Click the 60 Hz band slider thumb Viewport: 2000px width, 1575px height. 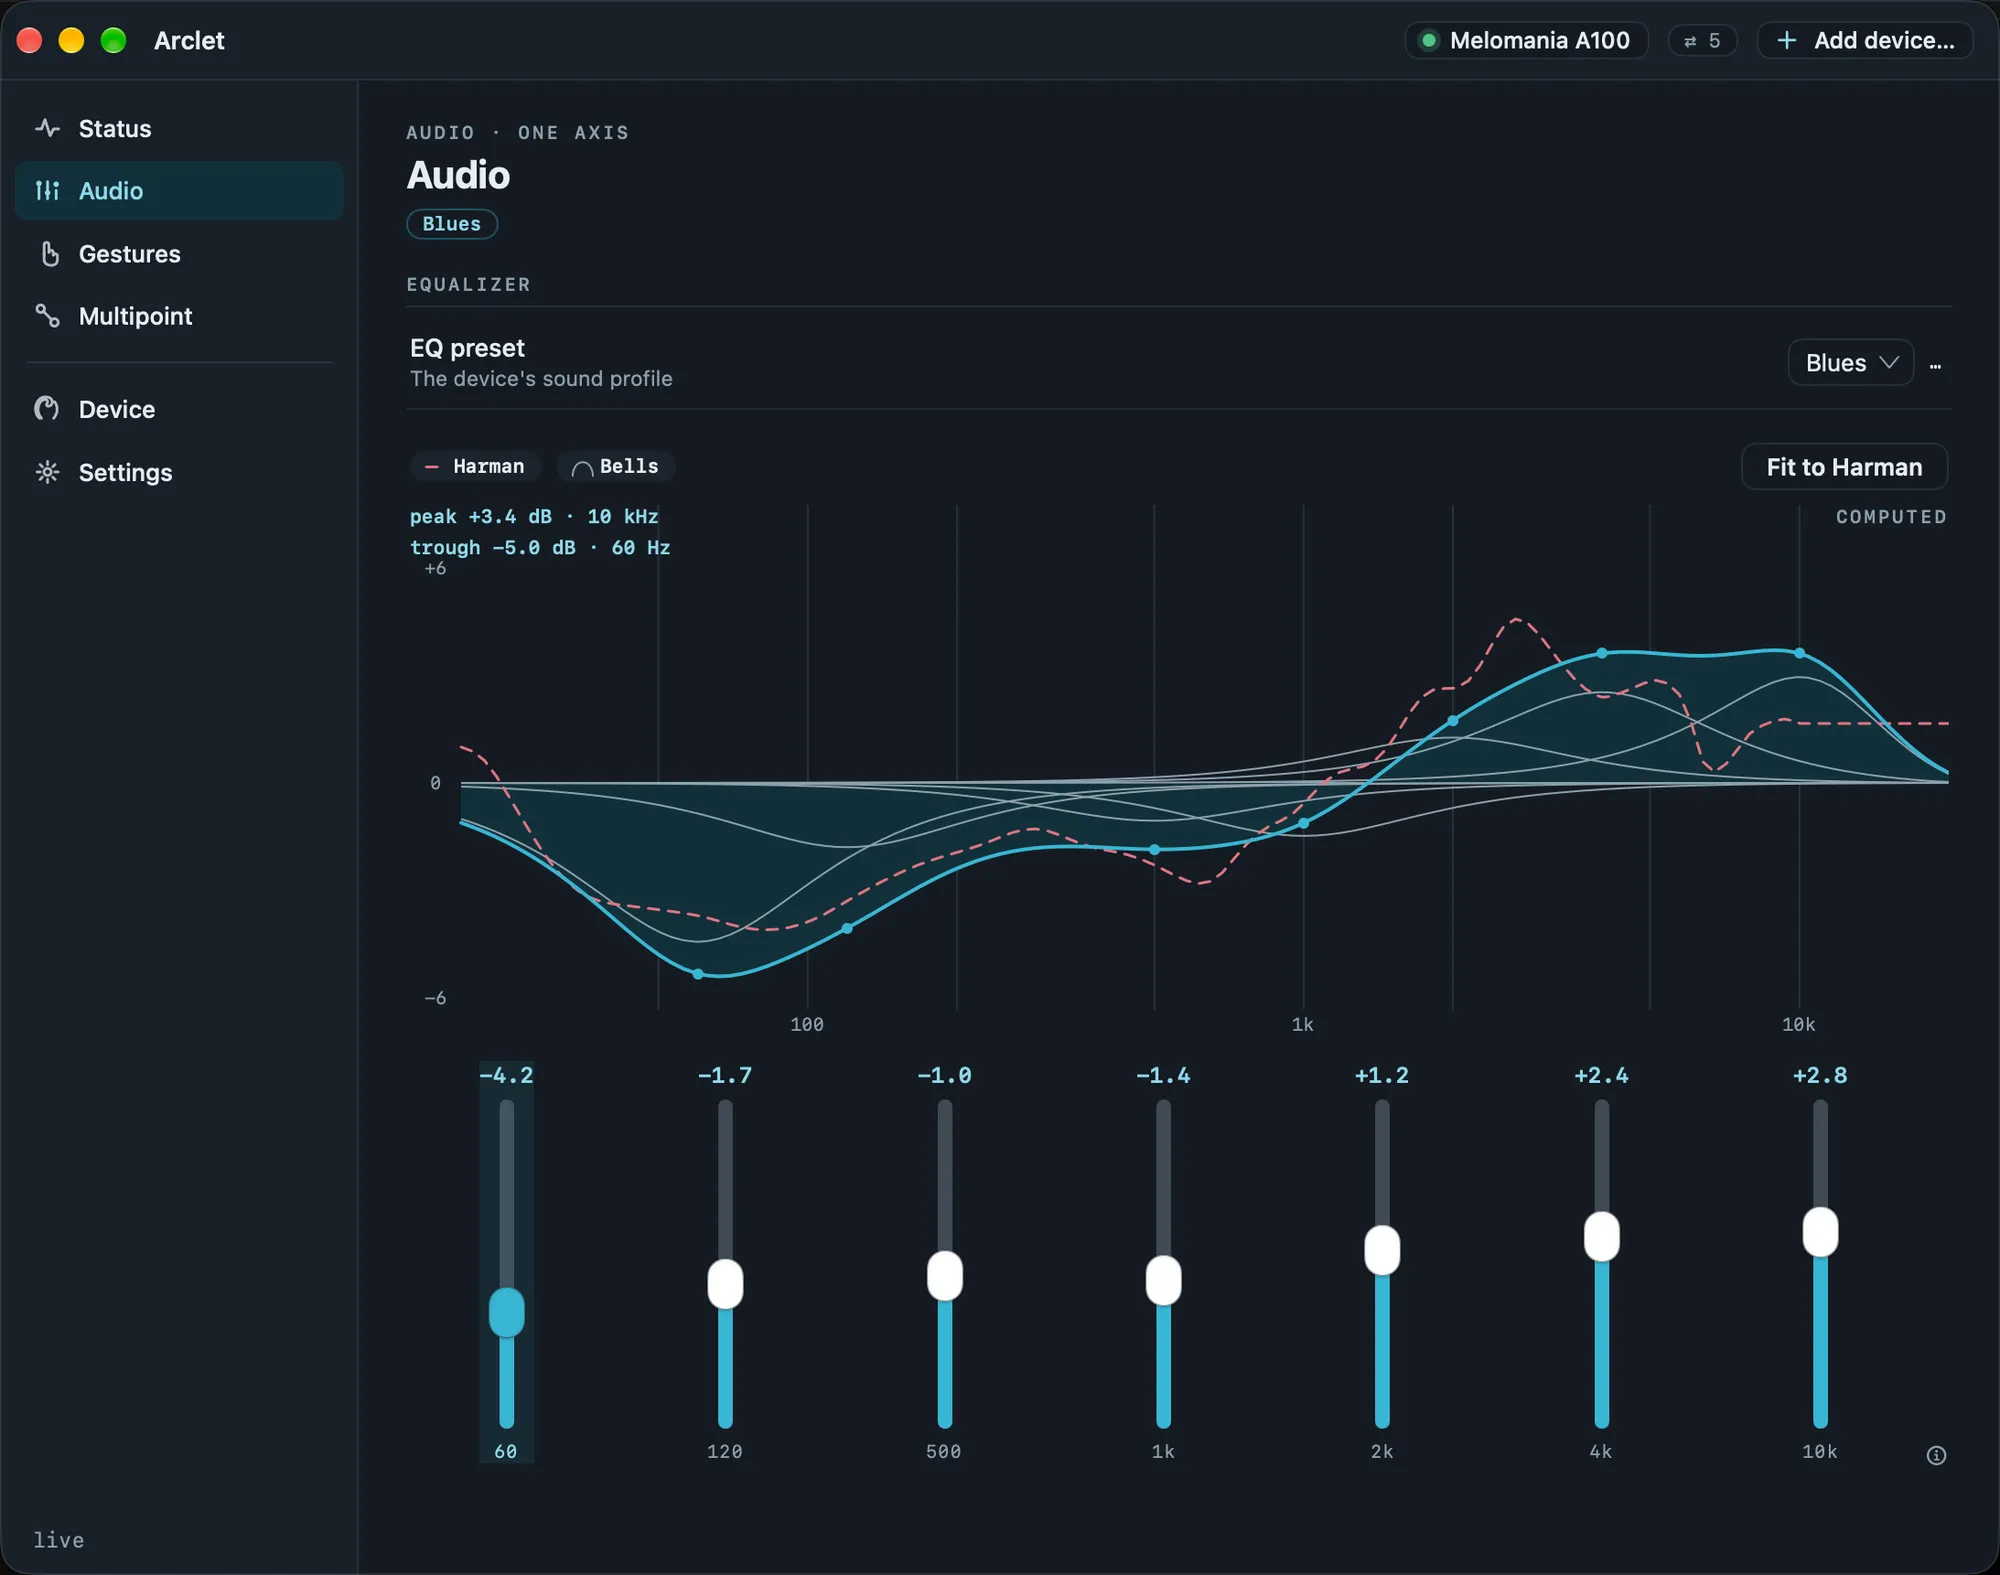[x=506, y=1311]
